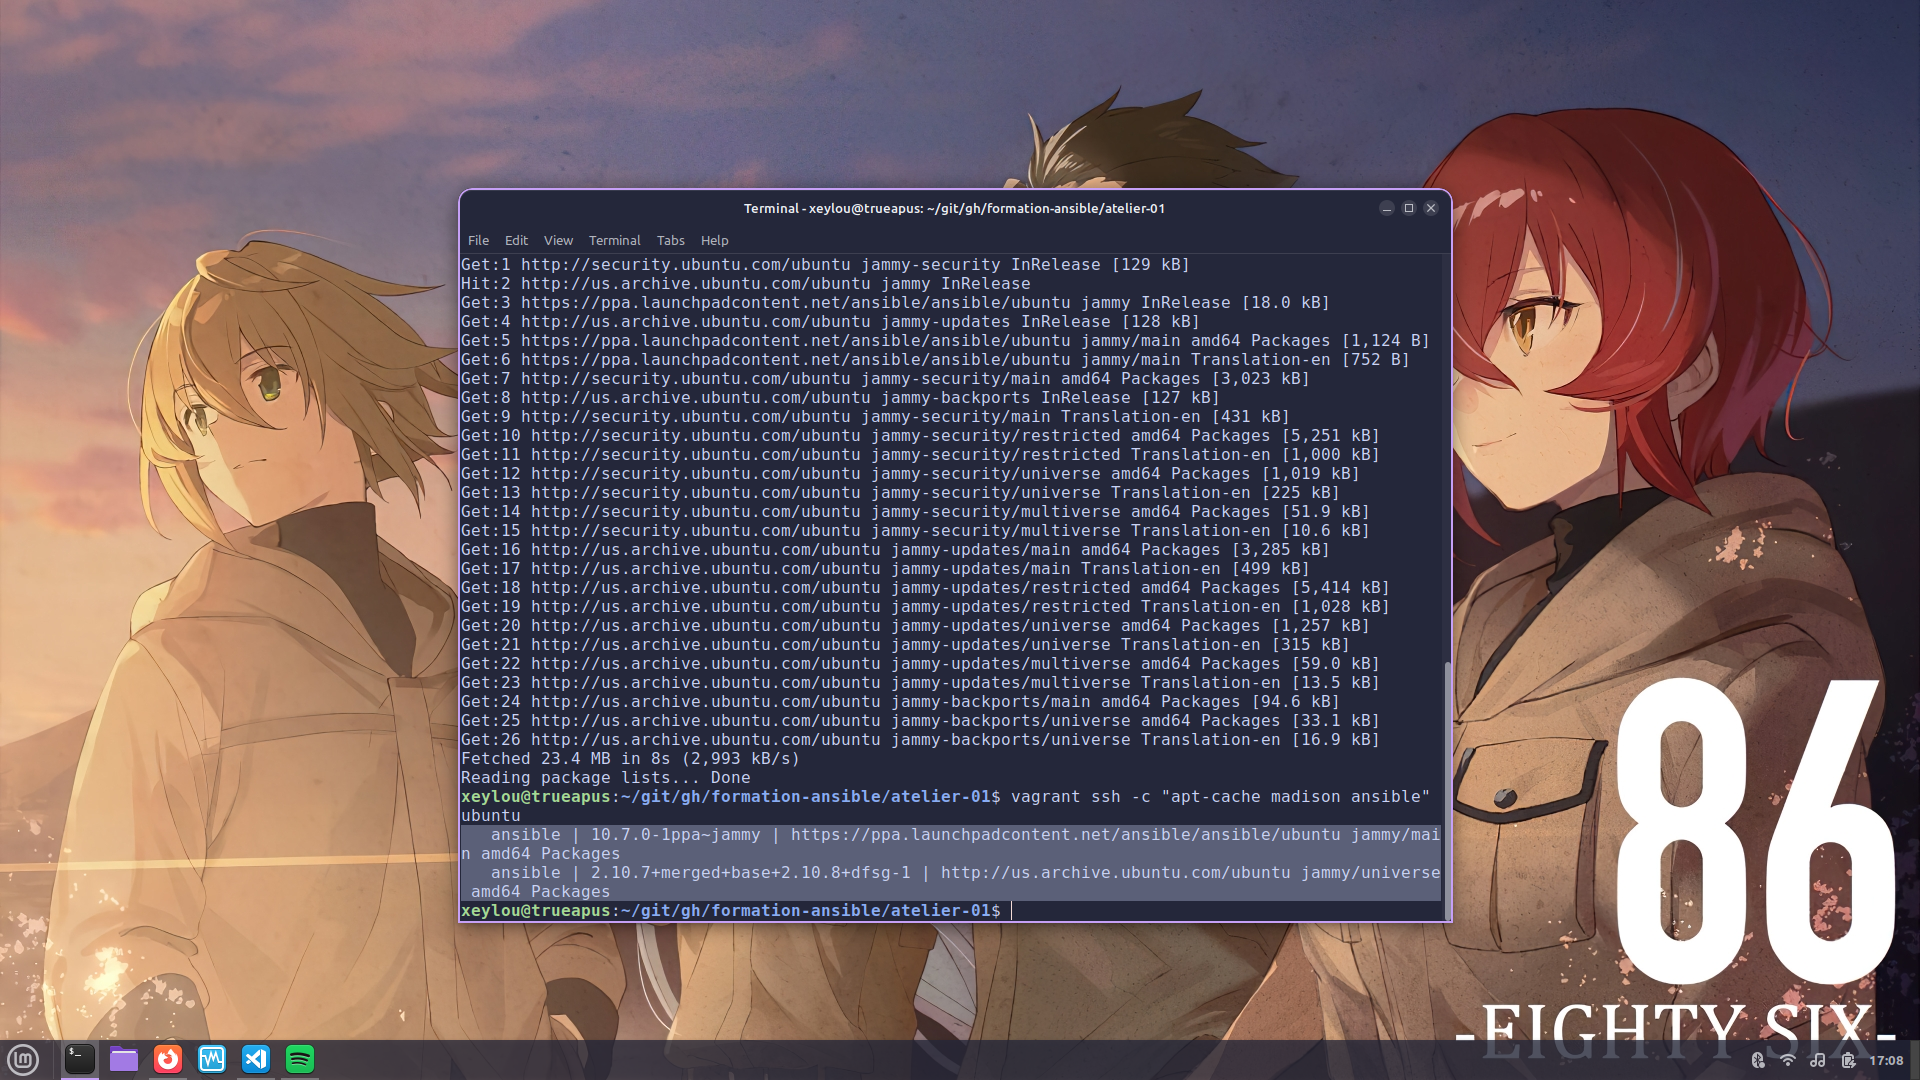Open the battery power tray icon
The image size is (1920, 1080).
1848,1060
